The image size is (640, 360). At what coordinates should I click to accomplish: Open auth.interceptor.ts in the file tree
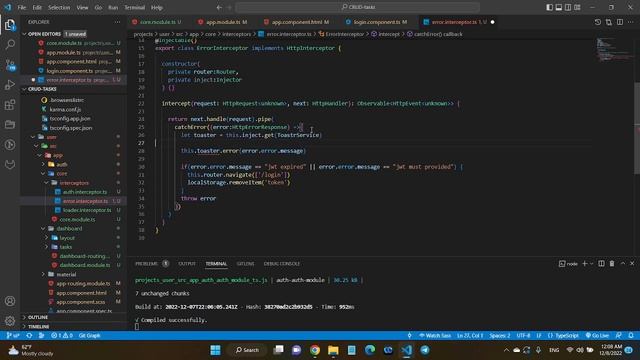point(85,192)
